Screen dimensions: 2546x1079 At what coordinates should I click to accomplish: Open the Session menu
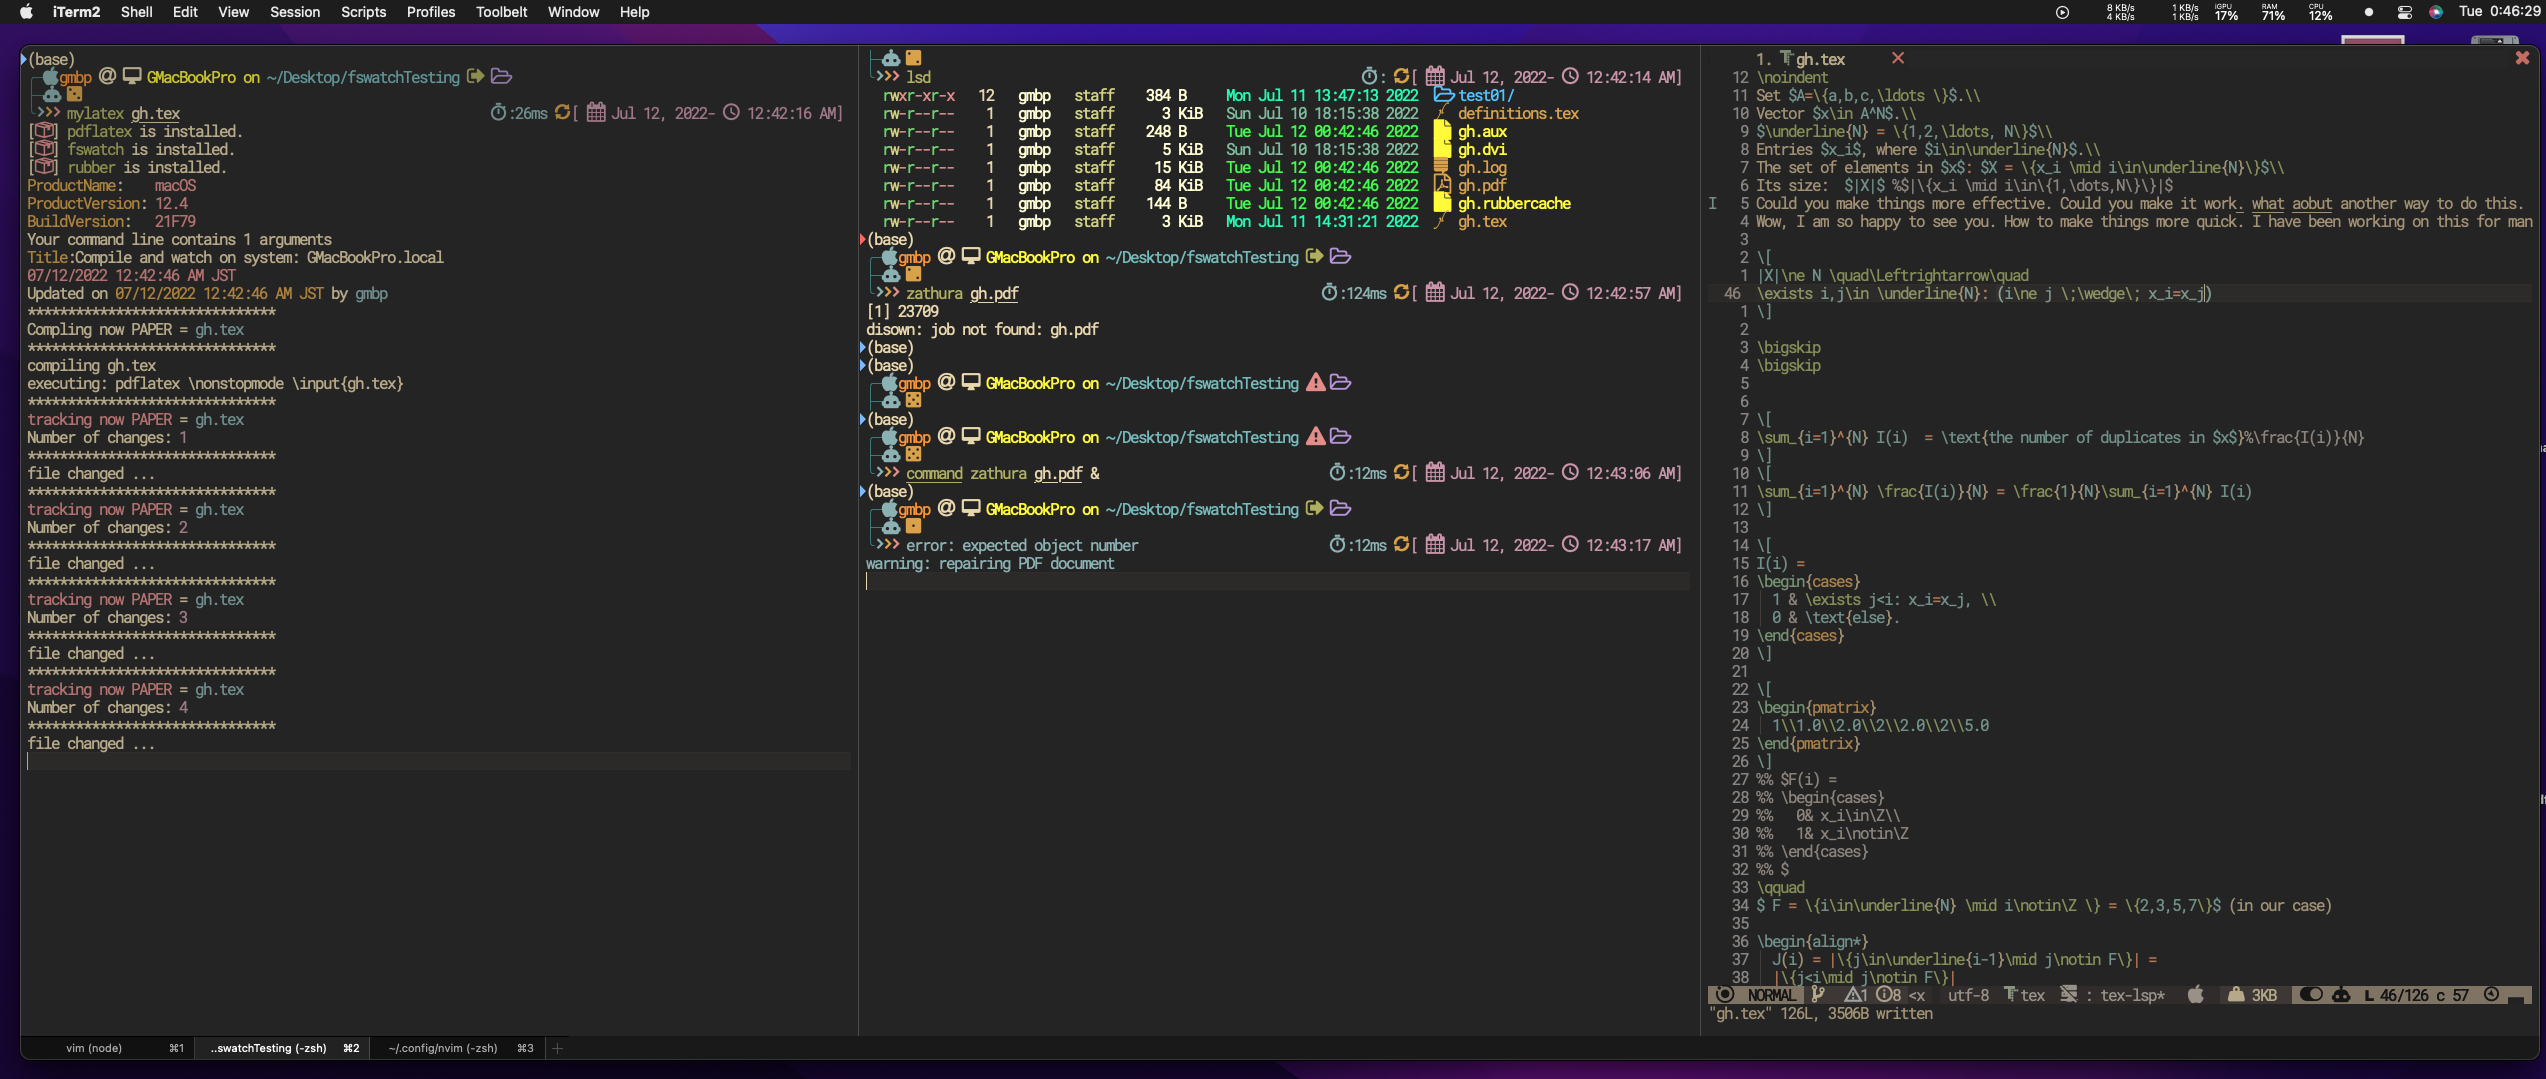pos(295,12)
